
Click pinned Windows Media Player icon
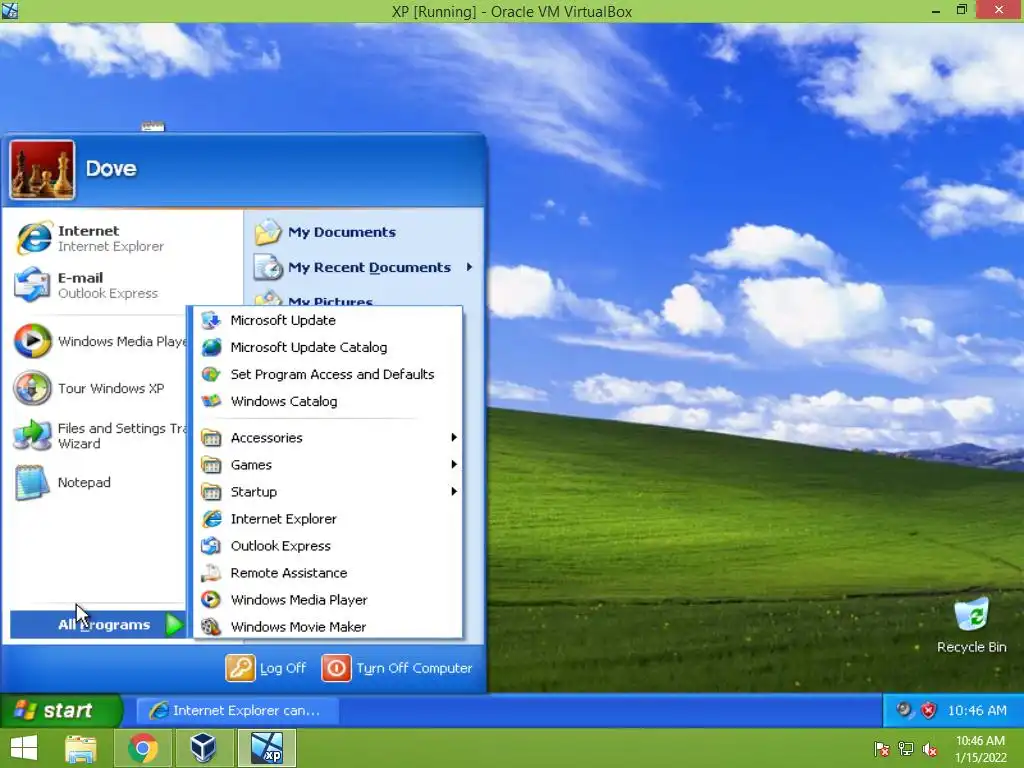(33, 341)
